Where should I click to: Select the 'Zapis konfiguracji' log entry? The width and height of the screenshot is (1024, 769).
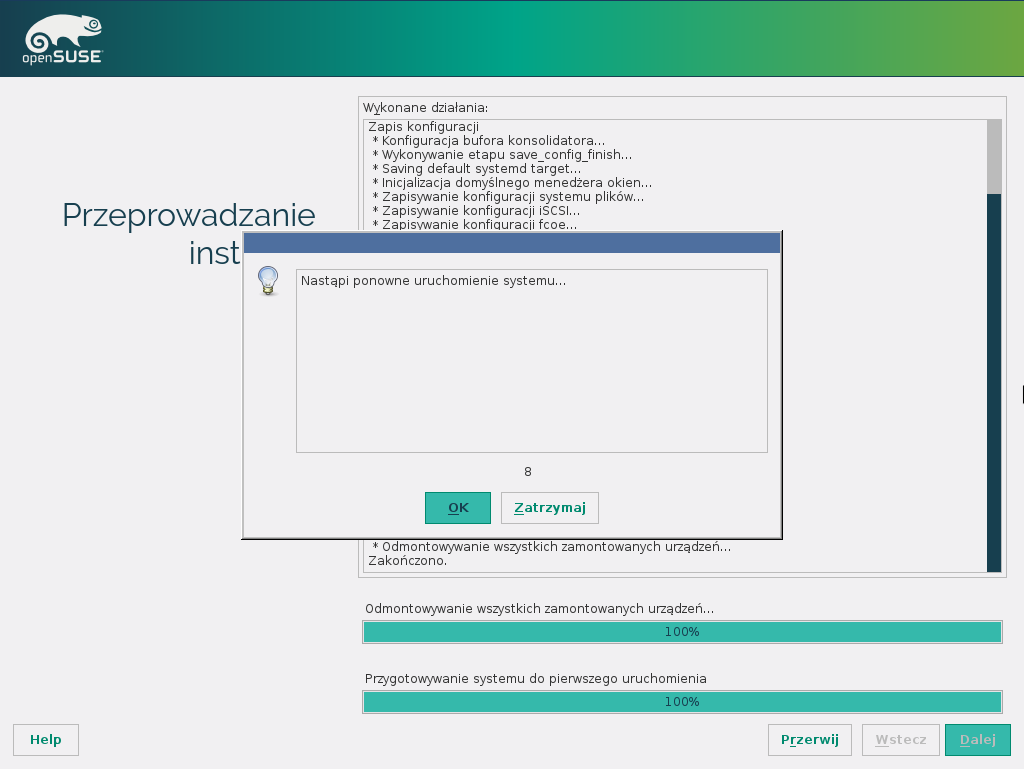(x=423, y=127)
